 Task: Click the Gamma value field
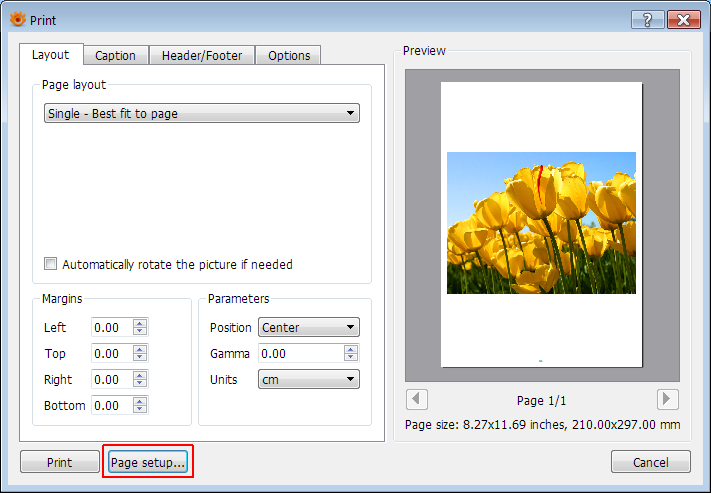(301, 353)
